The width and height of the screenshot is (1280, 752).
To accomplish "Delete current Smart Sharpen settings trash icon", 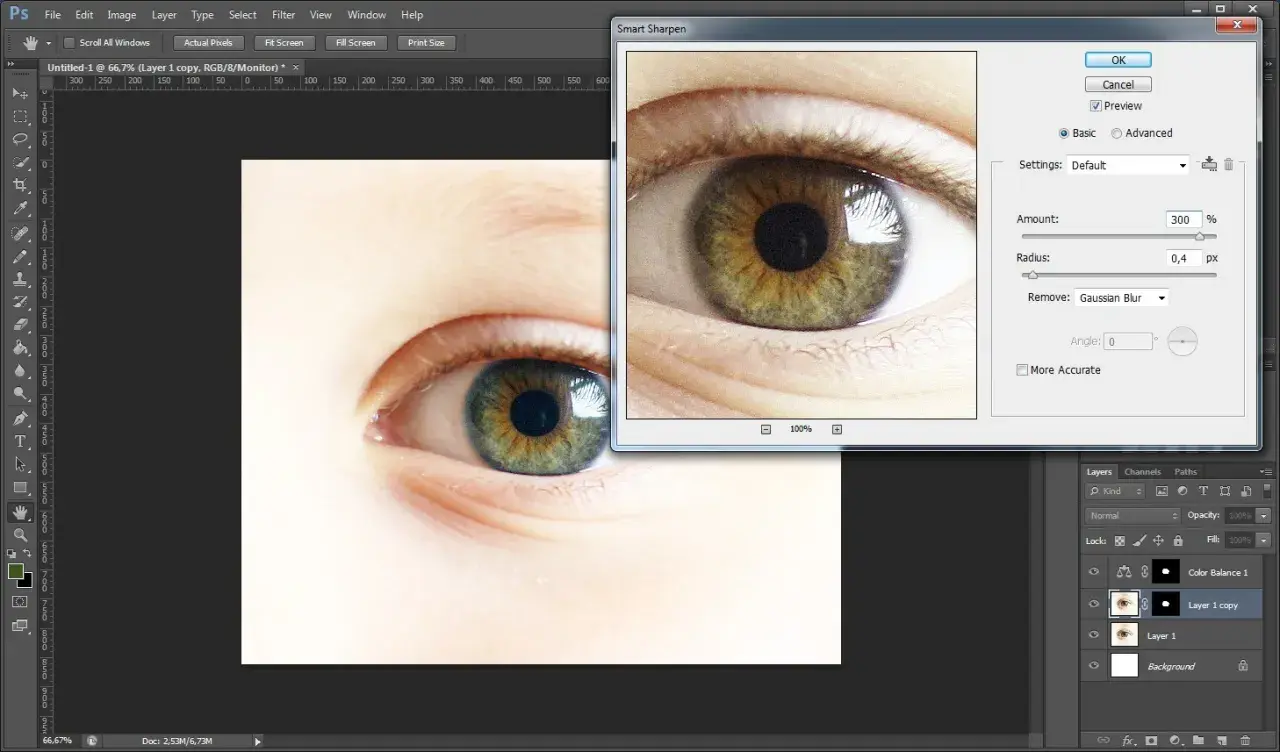I will [1229, 164].
